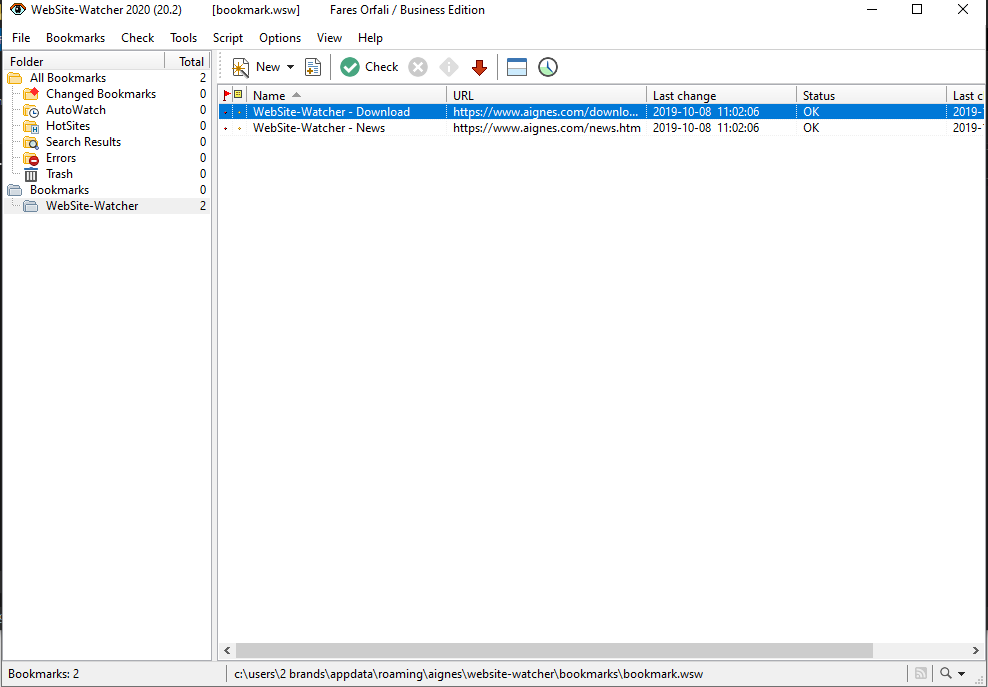Click the add-bookmark page icon with plus
The image size is (988, 687).
tap(313, 67)
